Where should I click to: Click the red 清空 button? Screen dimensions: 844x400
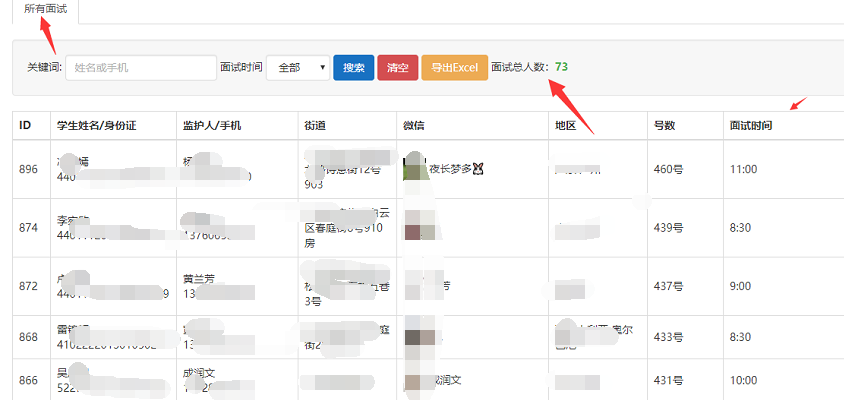[397, 68]
